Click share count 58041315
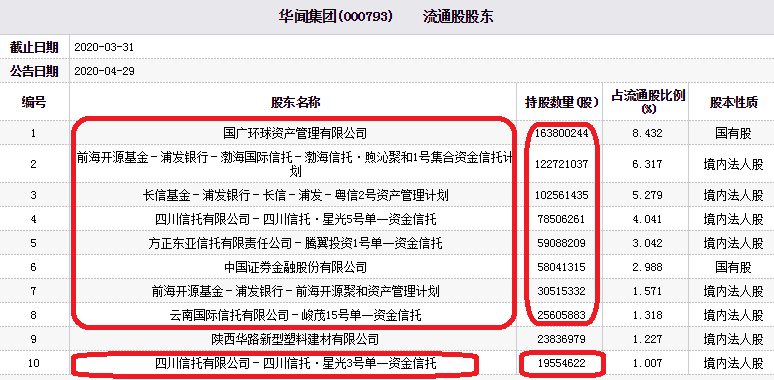The height and width of the screenshot is (380, 774). [x=562, y=267]
